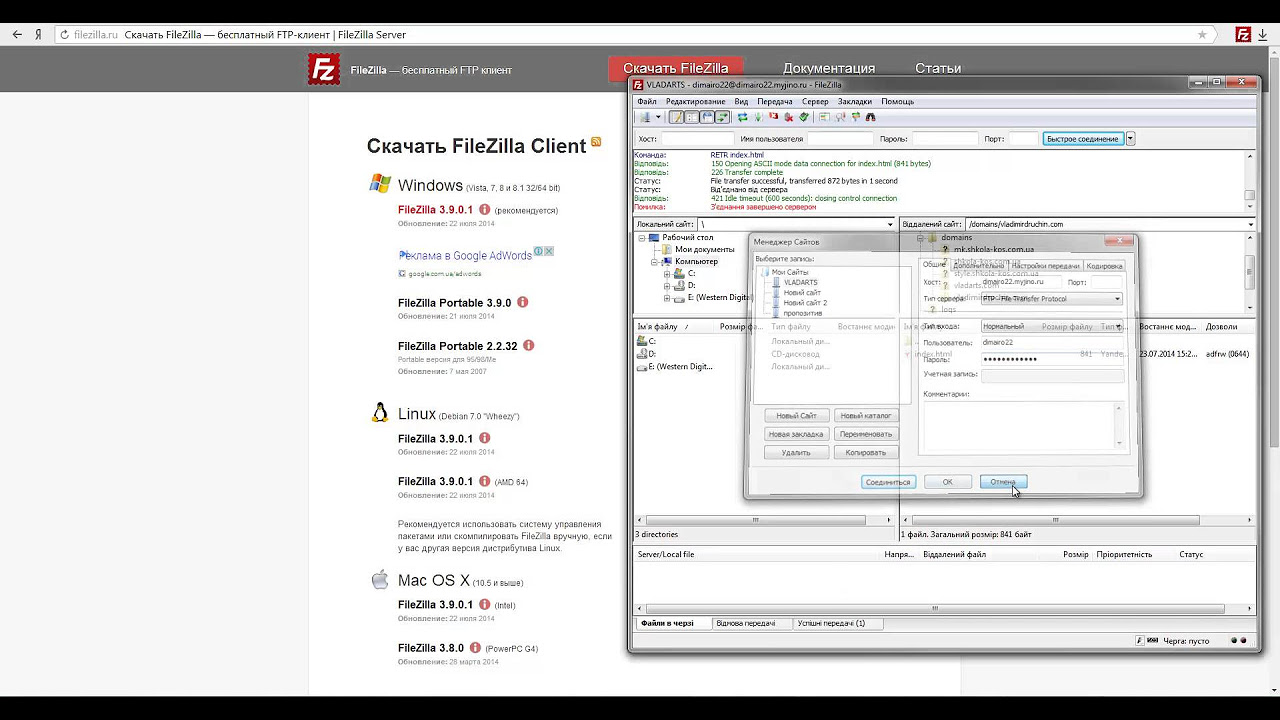Click the disconnect from server icon

(788, 117)
